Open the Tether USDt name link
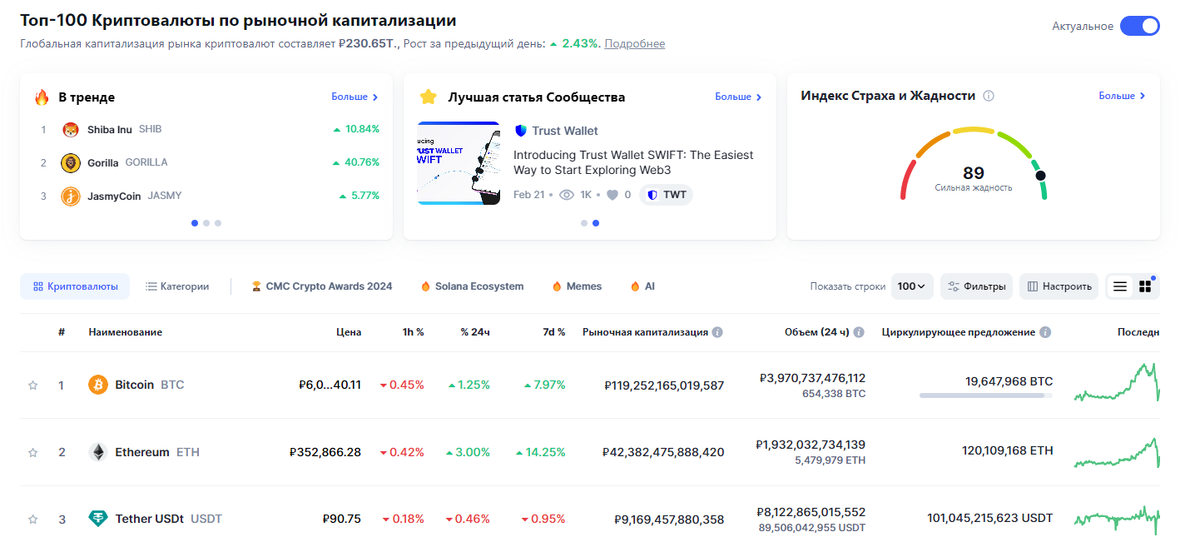 tap(168, 519)
